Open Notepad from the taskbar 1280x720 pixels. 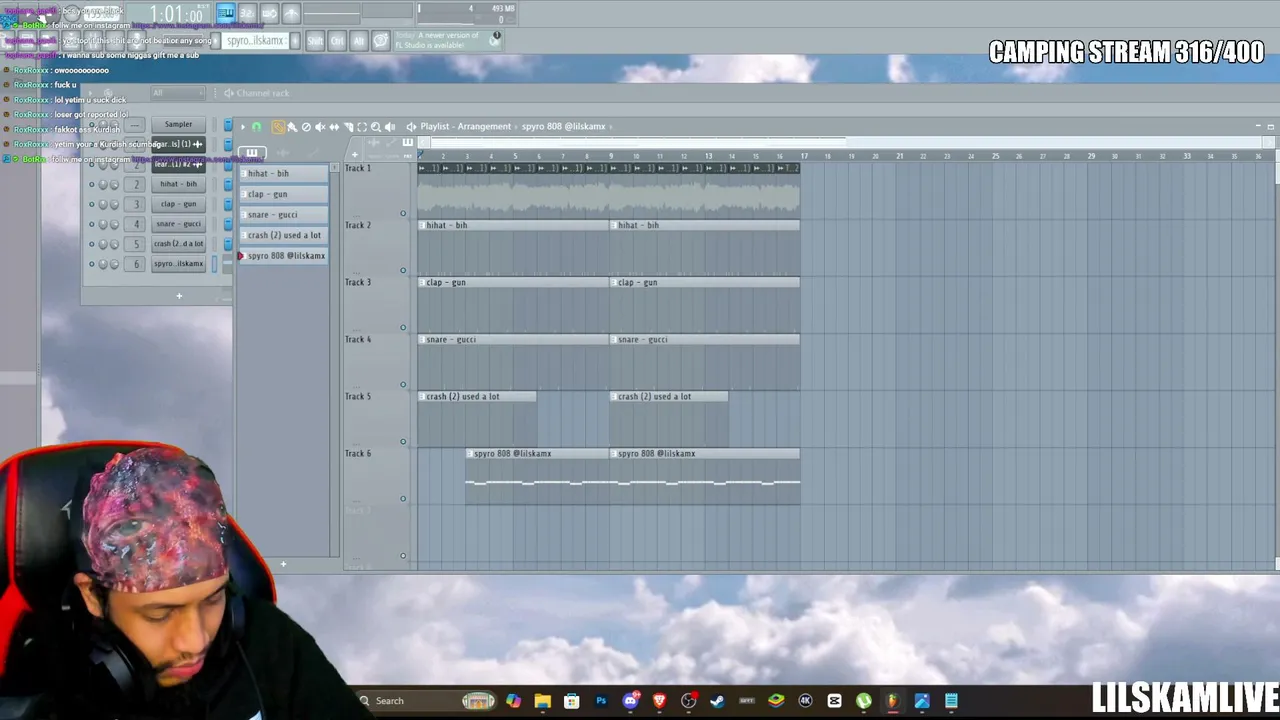click(951, 701)
